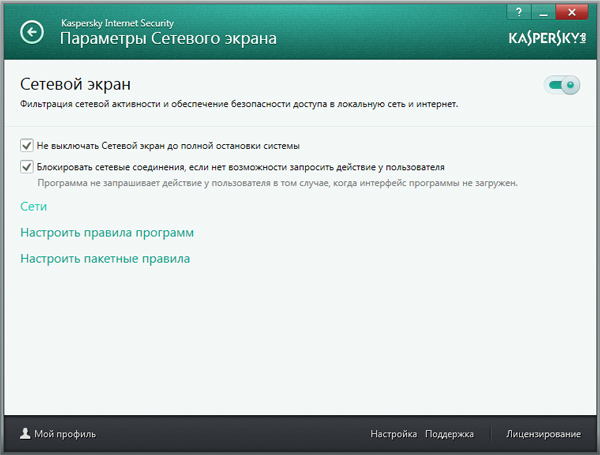
Task: Open the Сети link
Action: 34,207
